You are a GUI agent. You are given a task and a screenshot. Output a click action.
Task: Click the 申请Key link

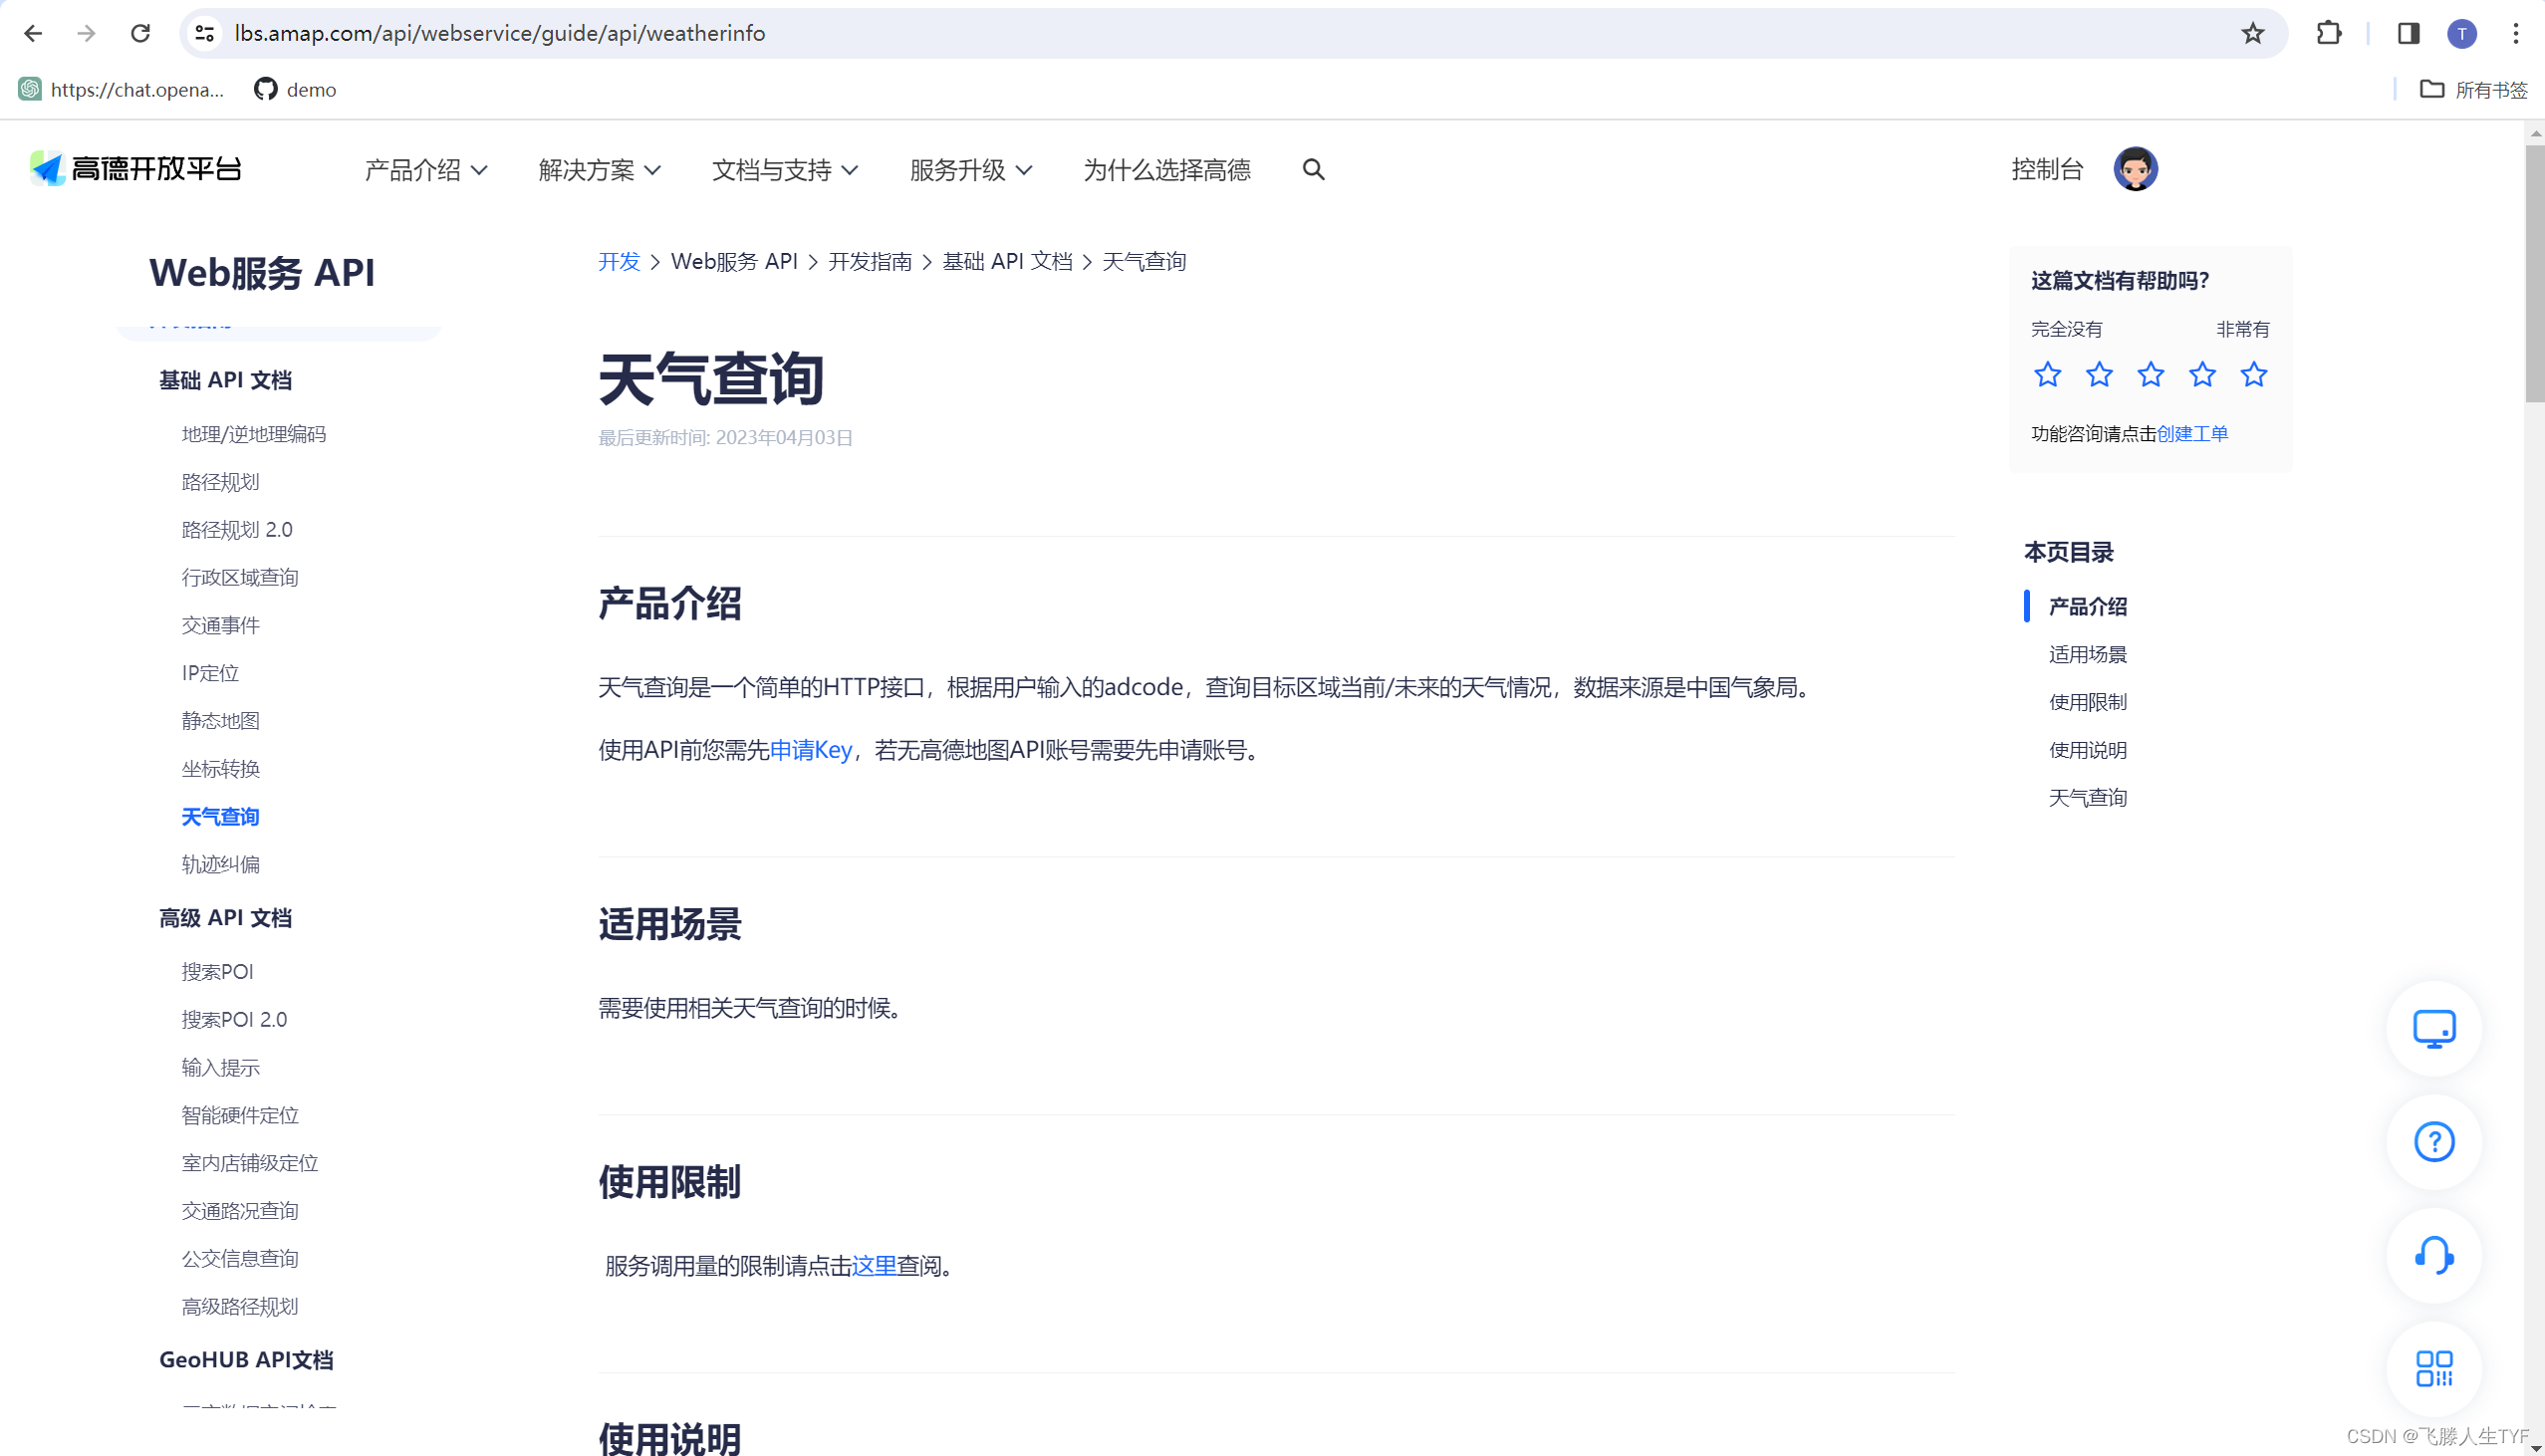[x=810, y=750]
